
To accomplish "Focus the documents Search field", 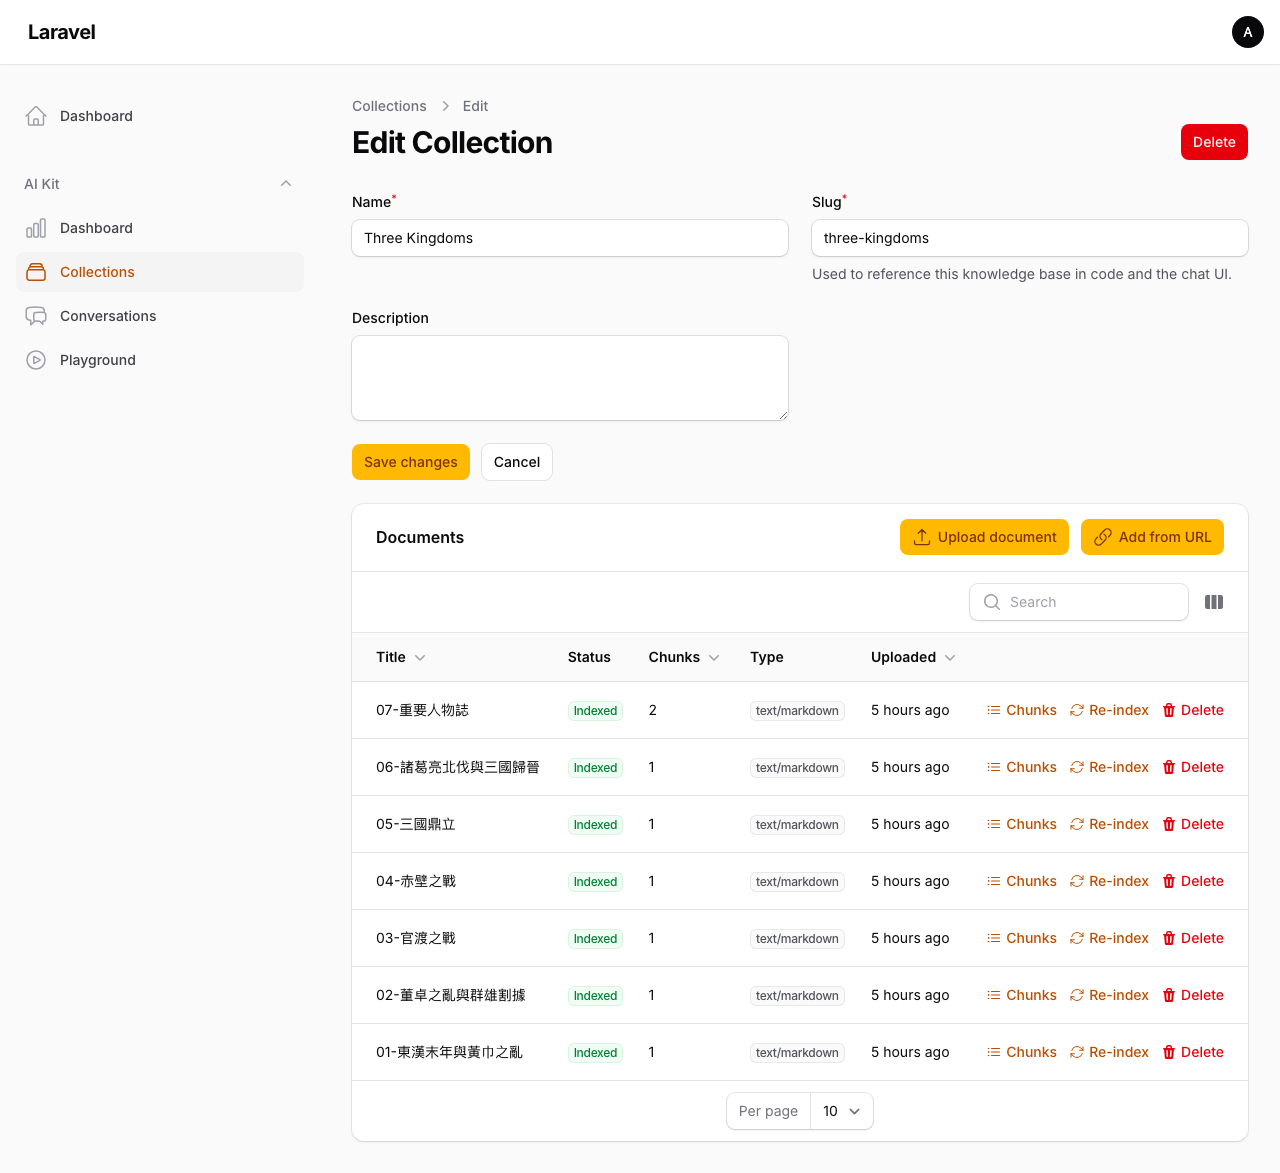I will coord(1079,602).
